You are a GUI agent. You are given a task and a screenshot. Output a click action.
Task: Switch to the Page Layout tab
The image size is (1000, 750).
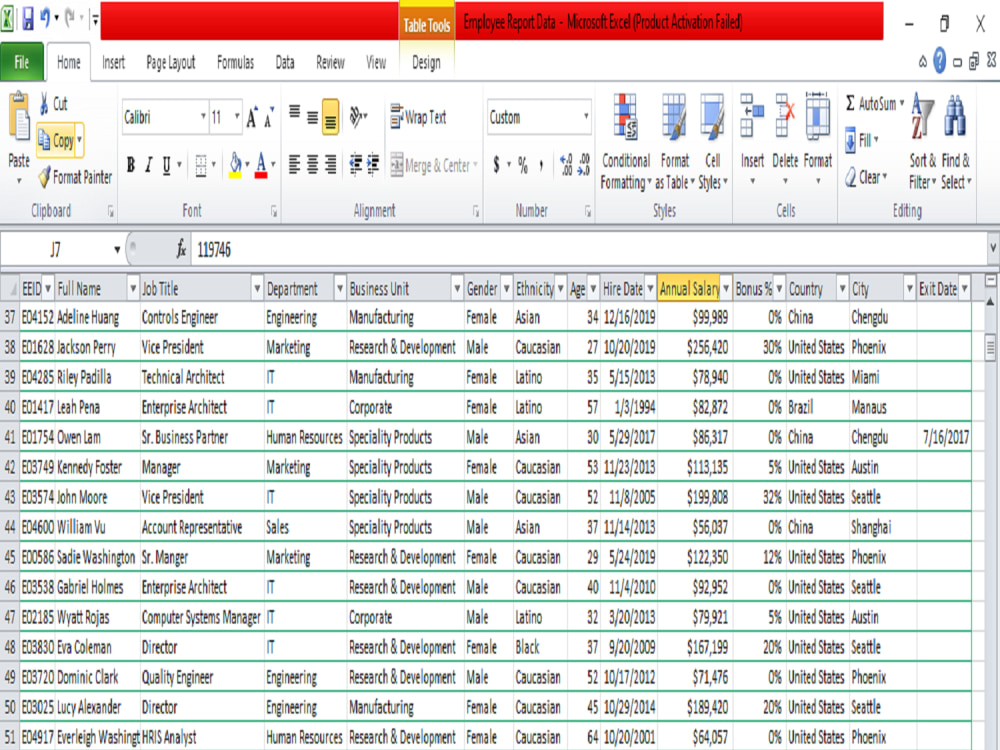click(x=171, y=62)
